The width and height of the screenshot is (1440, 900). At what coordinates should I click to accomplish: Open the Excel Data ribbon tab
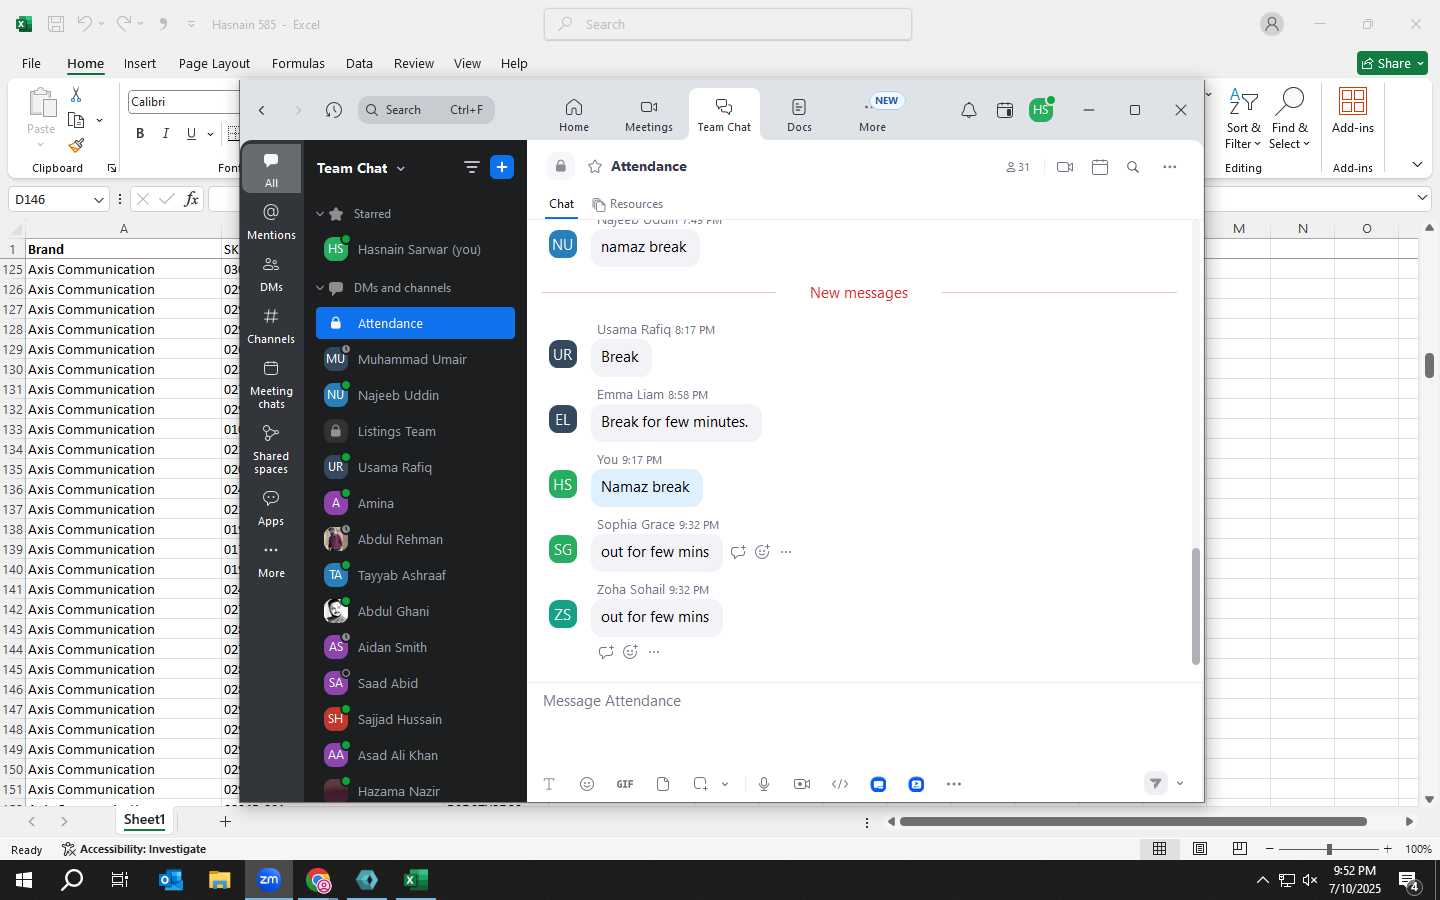coord(359,63)
